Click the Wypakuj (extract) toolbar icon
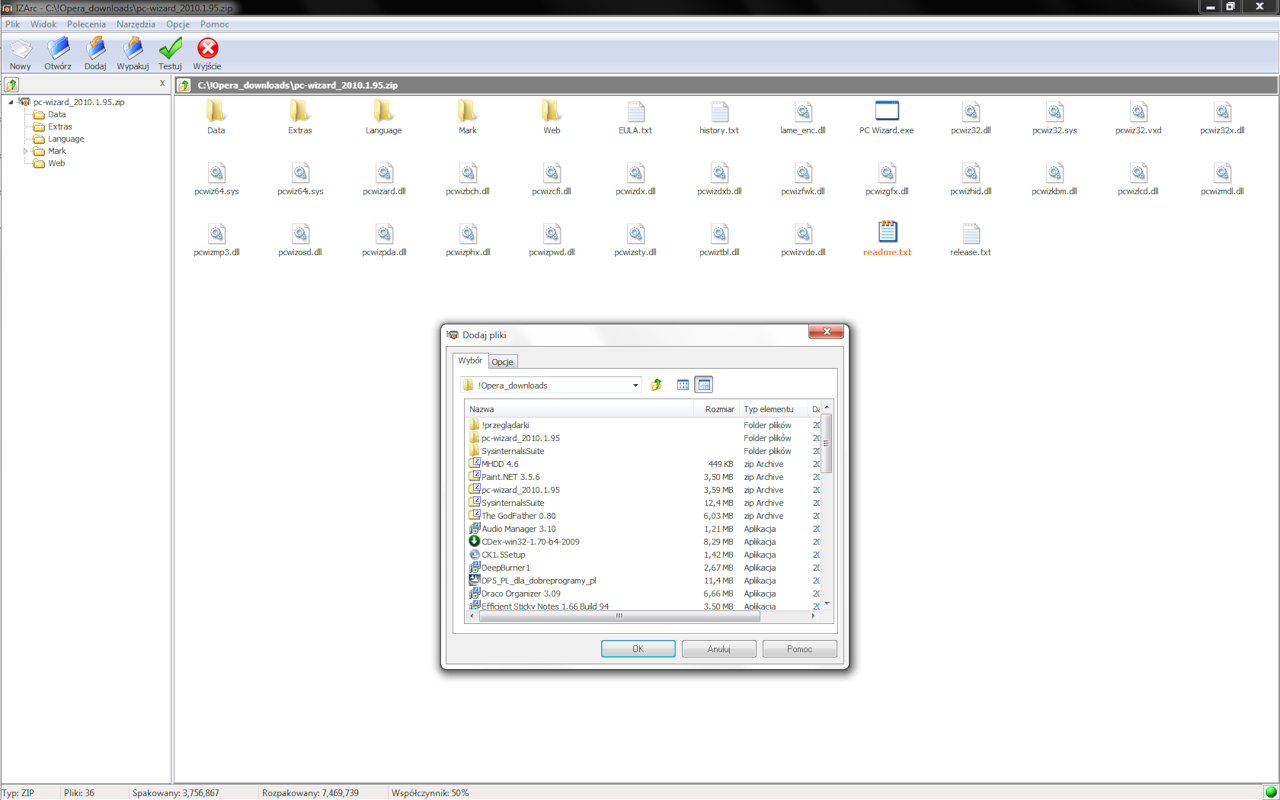The image size is (1280, 800). pyautogui.click(x=132, y=49)
